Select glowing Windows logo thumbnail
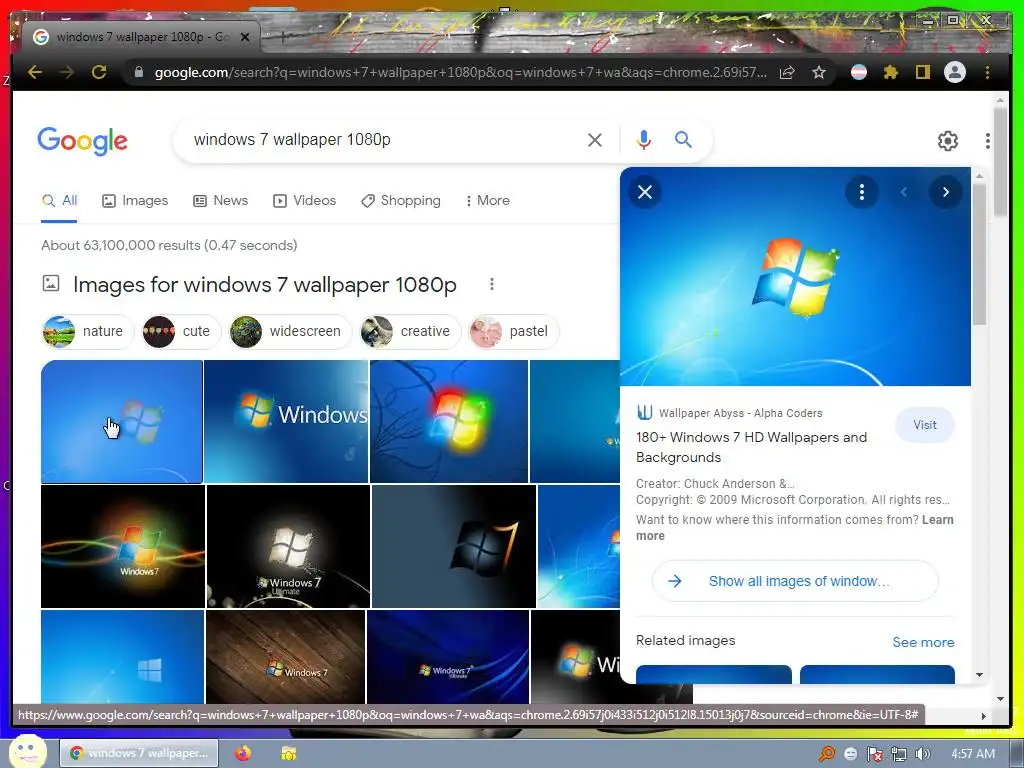 click(449, 422)
